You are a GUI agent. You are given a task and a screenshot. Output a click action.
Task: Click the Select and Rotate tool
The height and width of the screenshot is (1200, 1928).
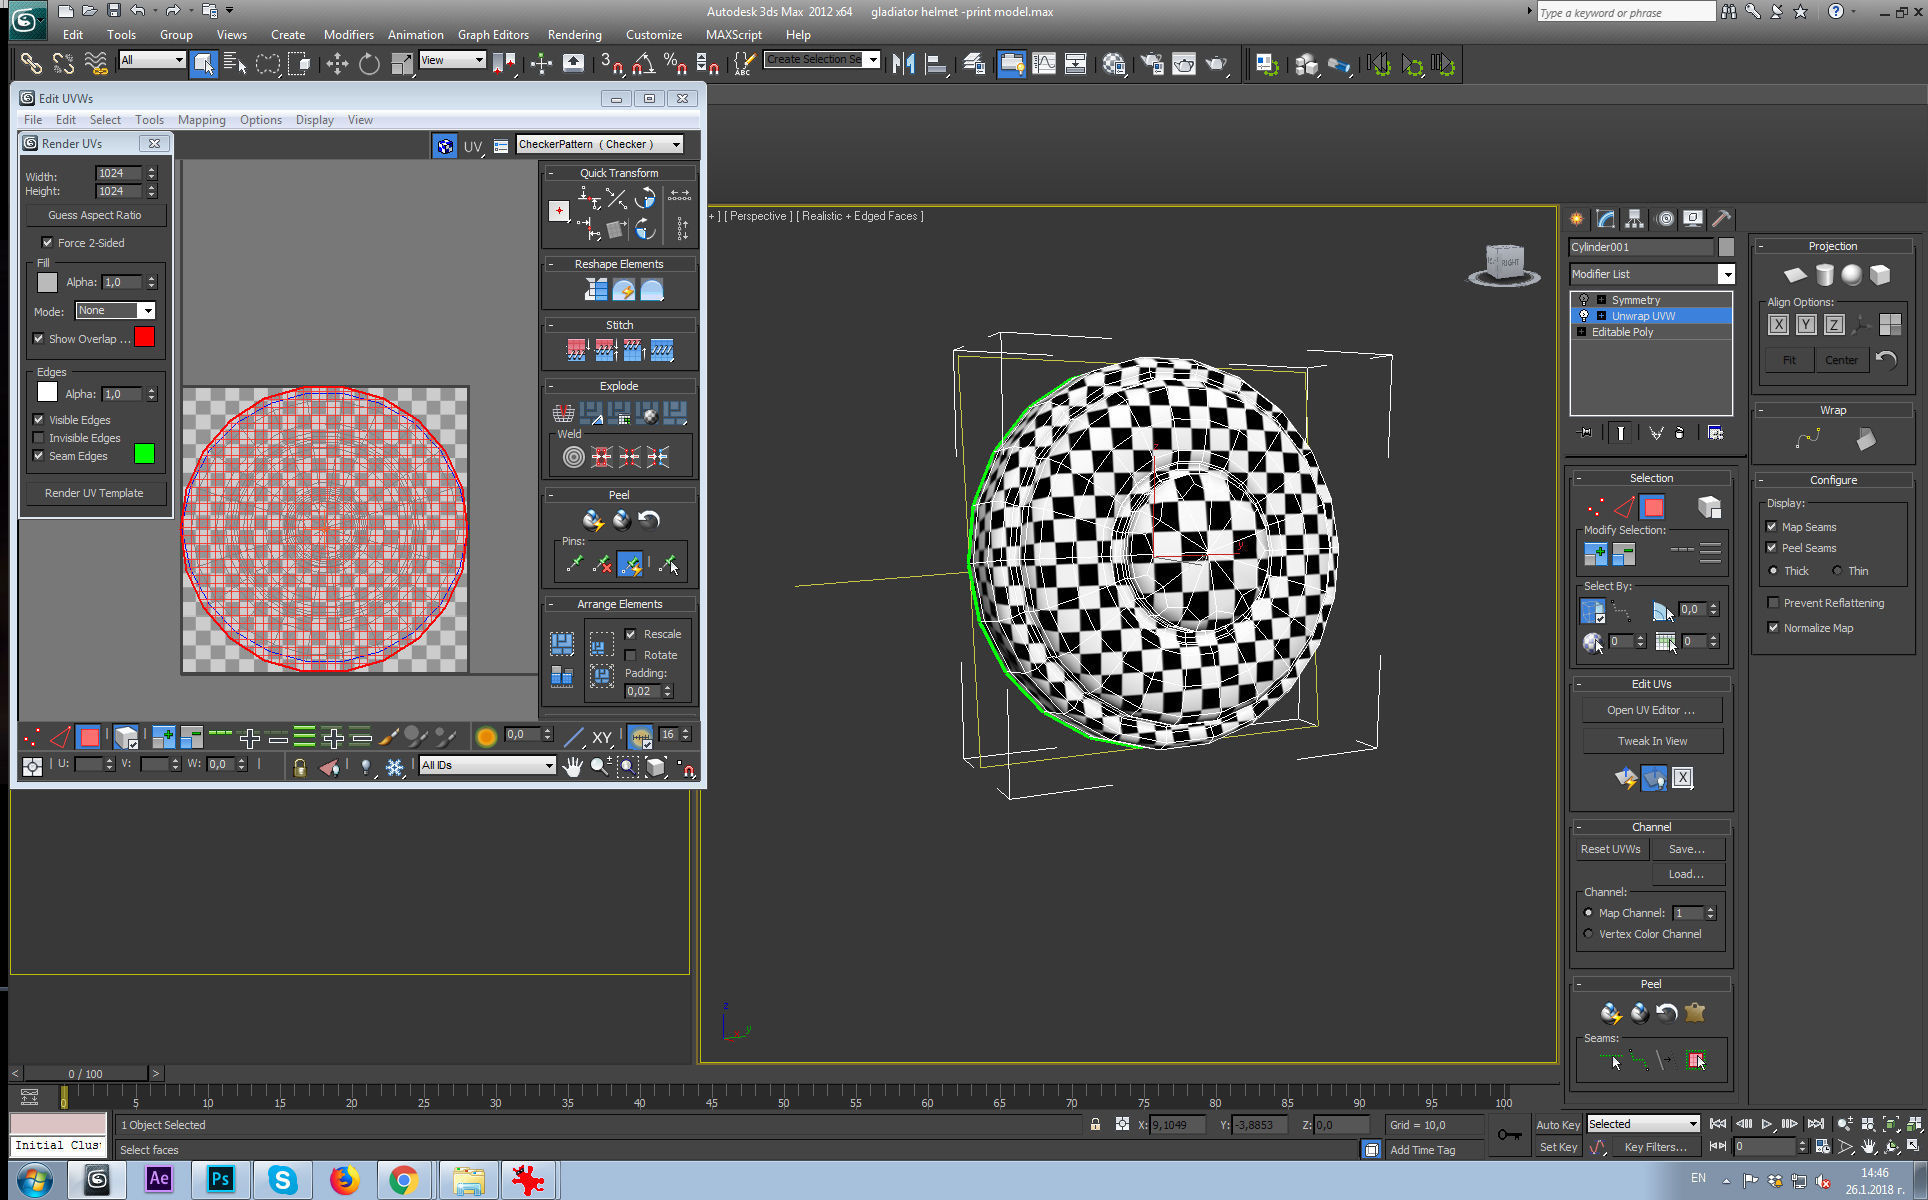point(369,65)
